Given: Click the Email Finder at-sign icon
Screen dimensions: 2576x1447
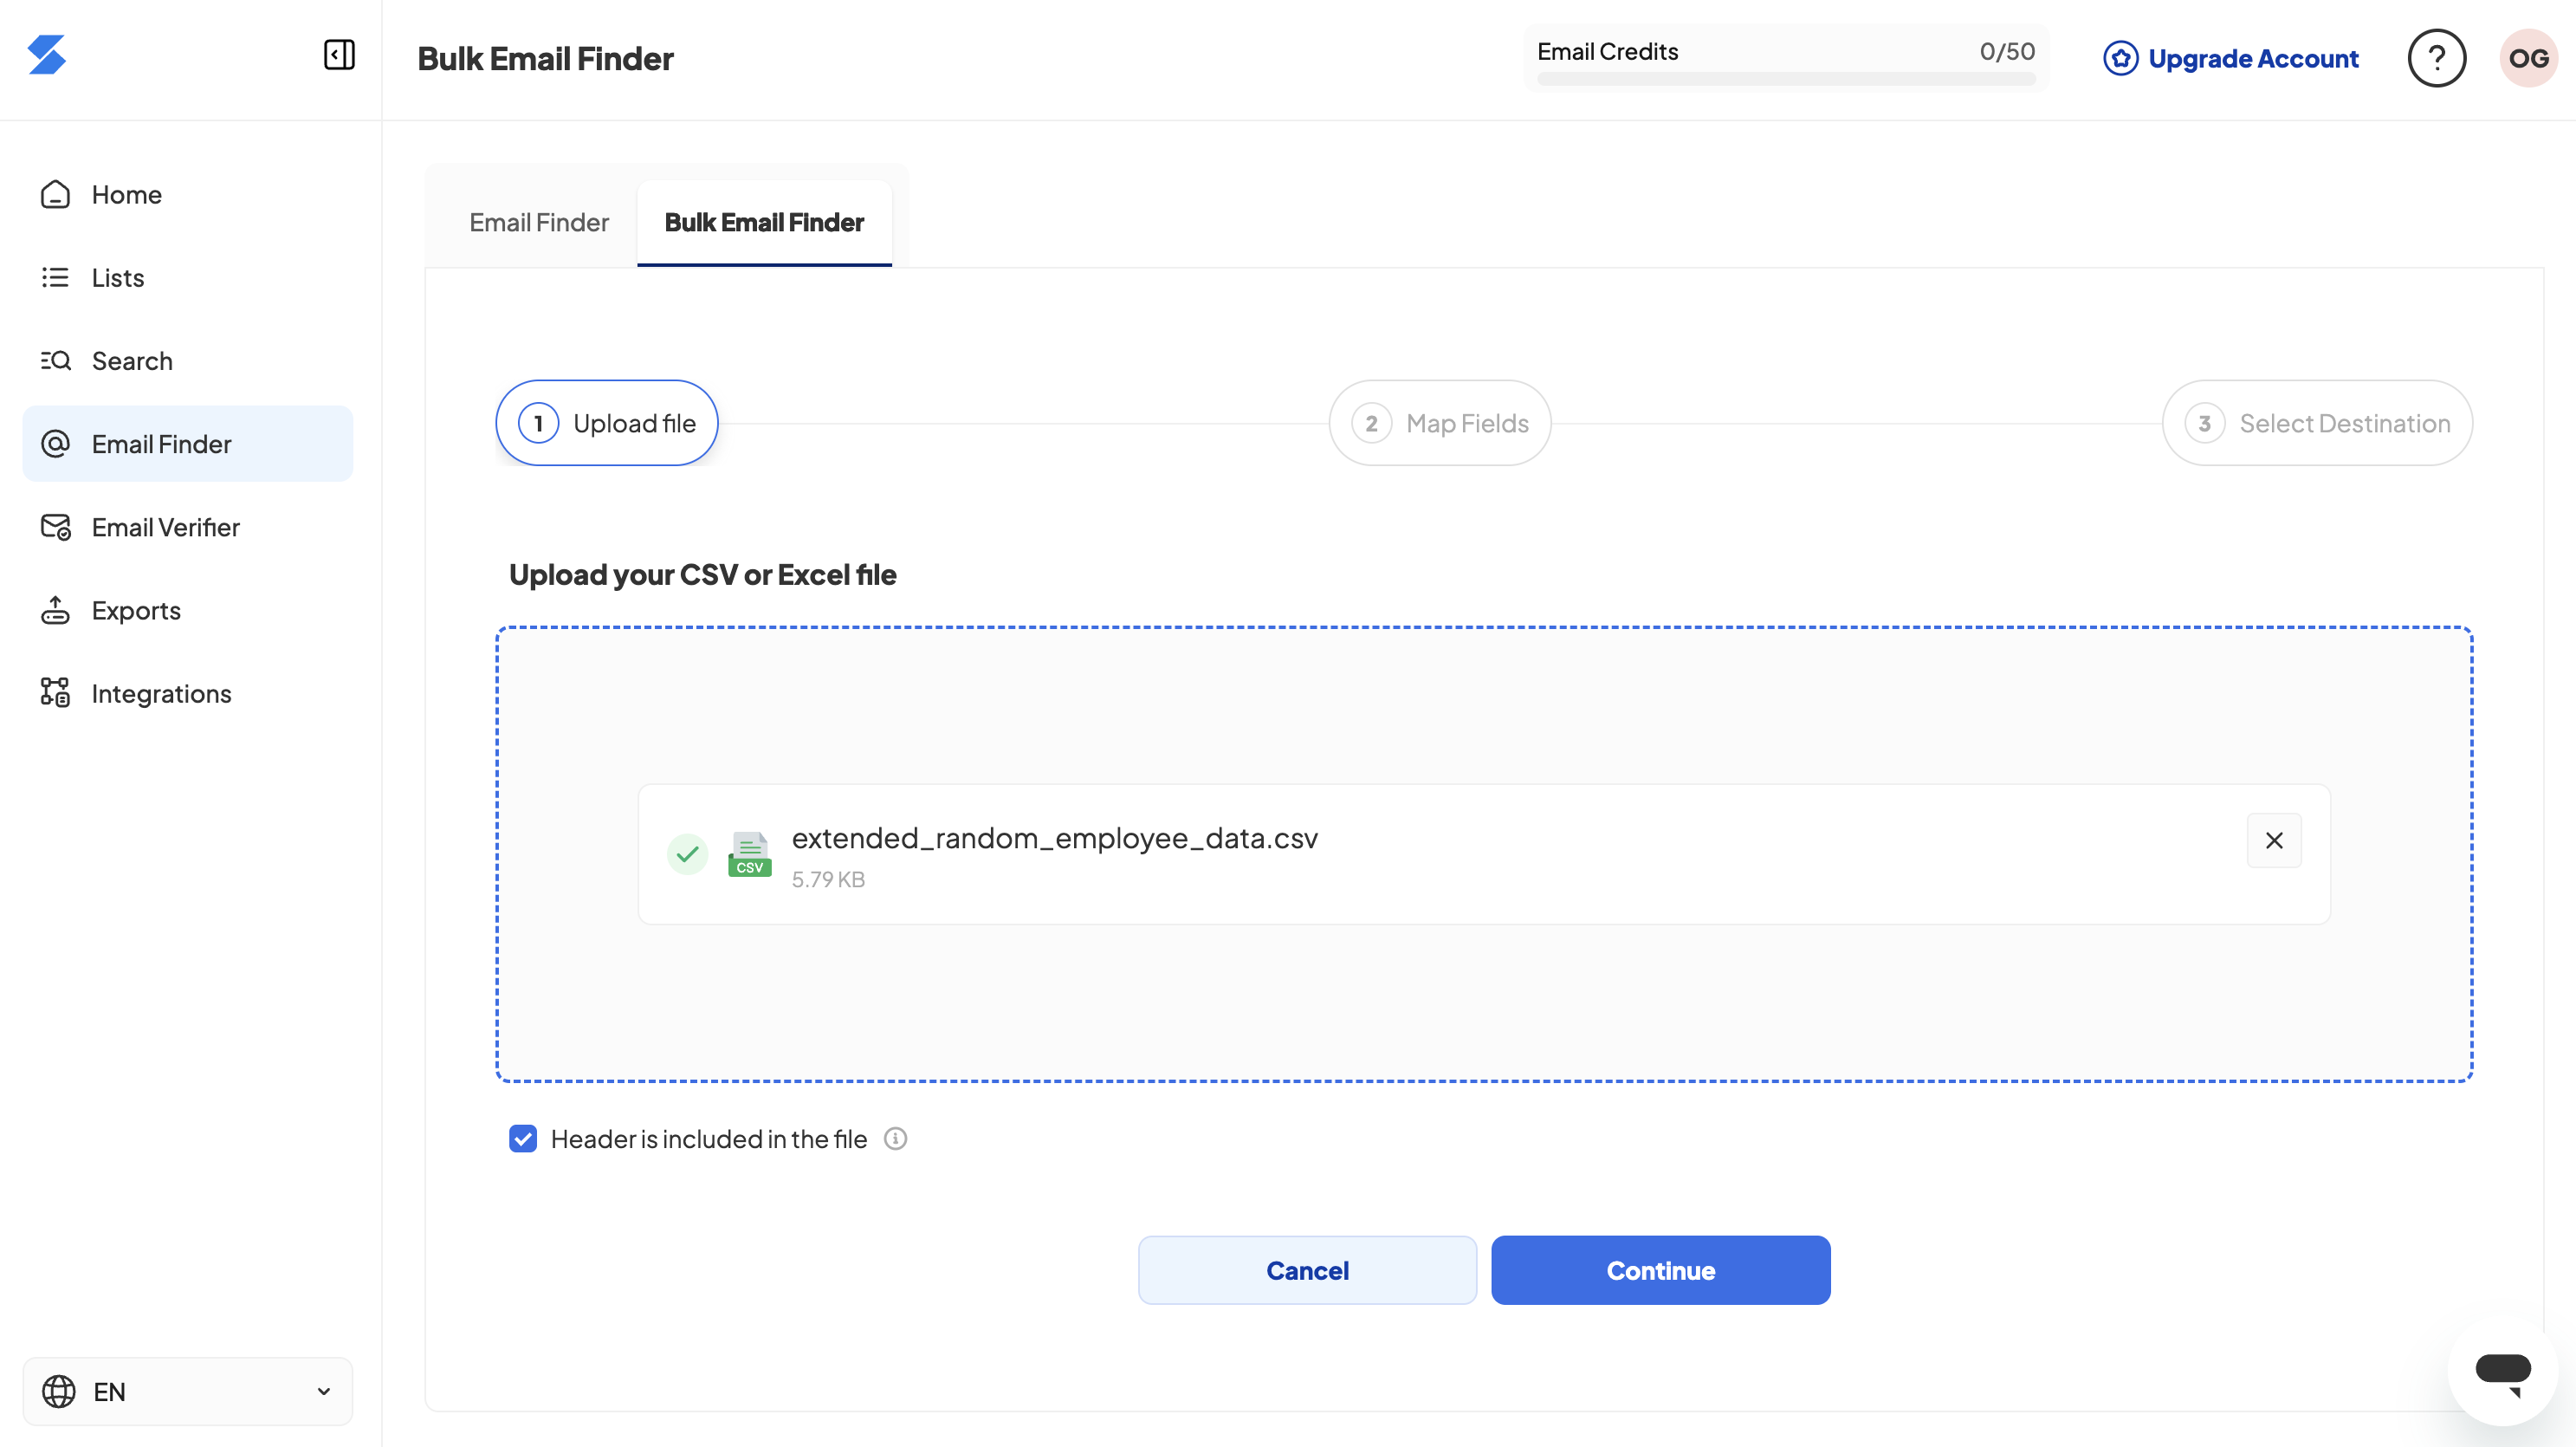Looking at the screenshot, I should (55, 443).
